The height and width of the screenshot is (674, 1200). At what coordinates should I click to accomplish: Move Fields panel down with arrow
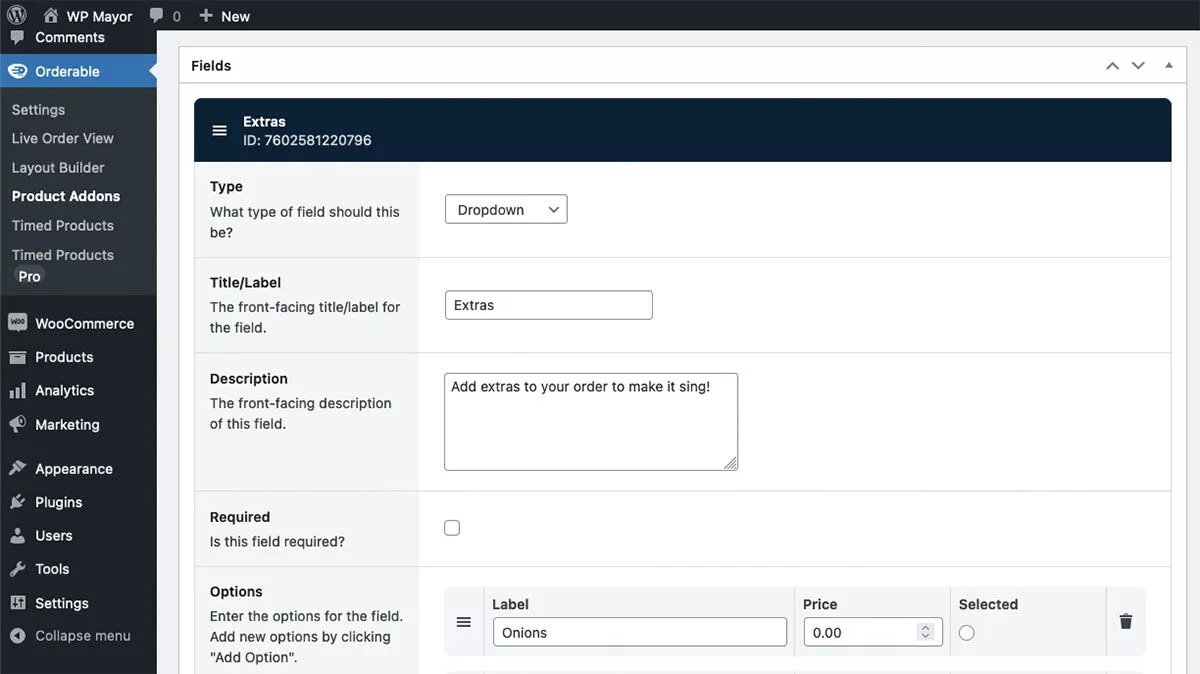1138,66
